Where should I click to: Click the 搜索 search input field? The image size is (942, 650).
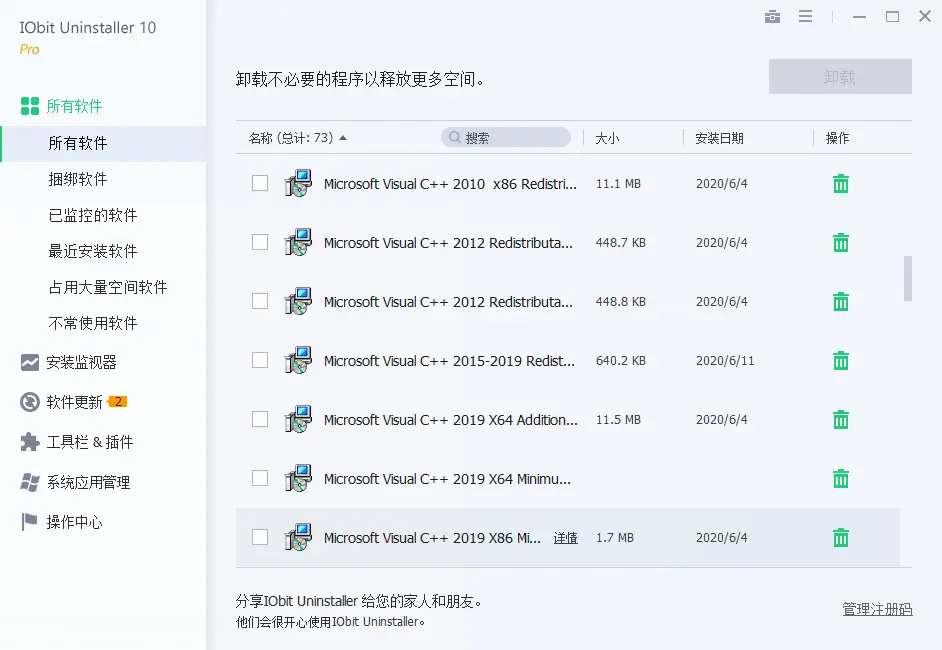(510, 138)
